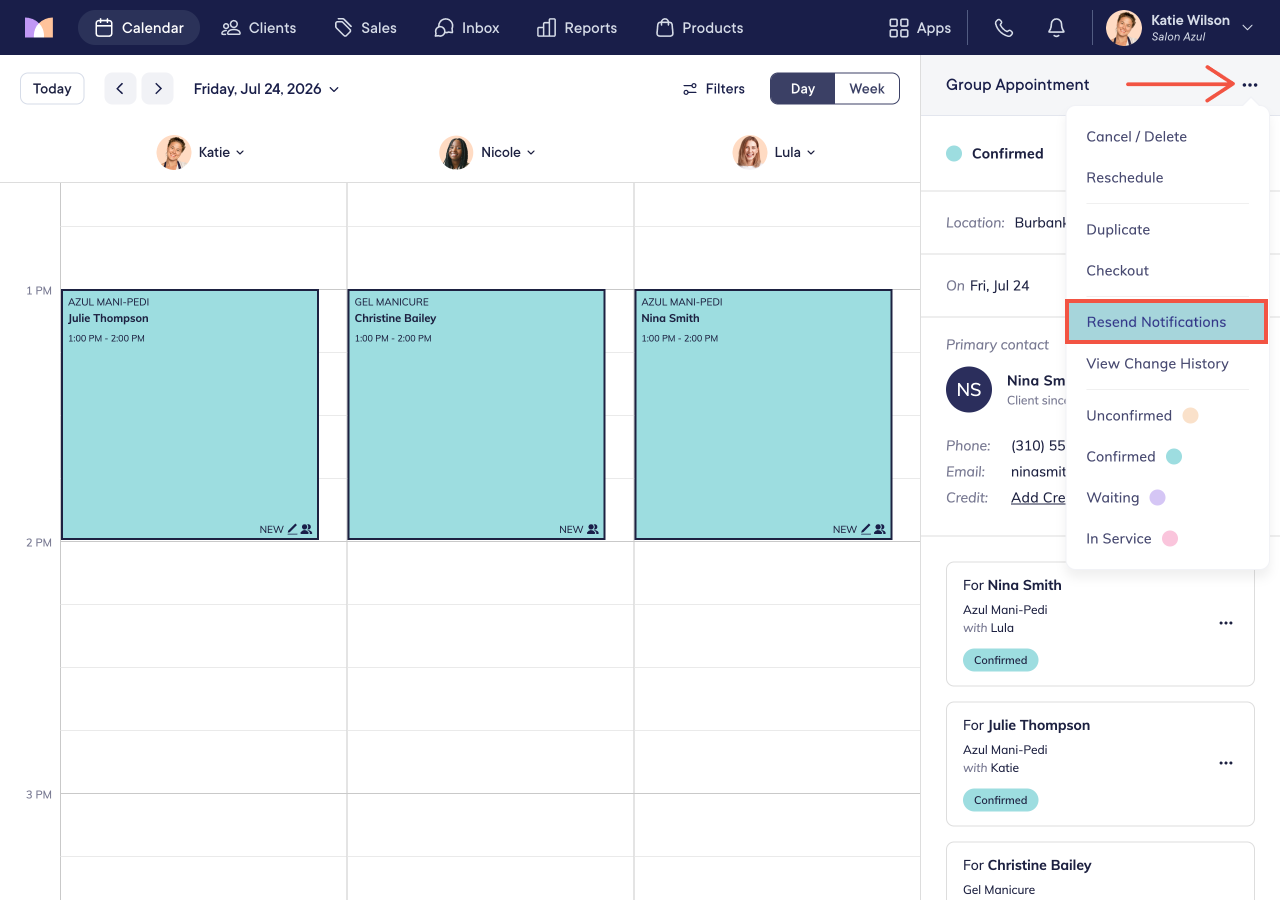Click group icon on Christine Bailey's appointment
Viewport: 1280px width, 900px height.
(x=593, y=529)
